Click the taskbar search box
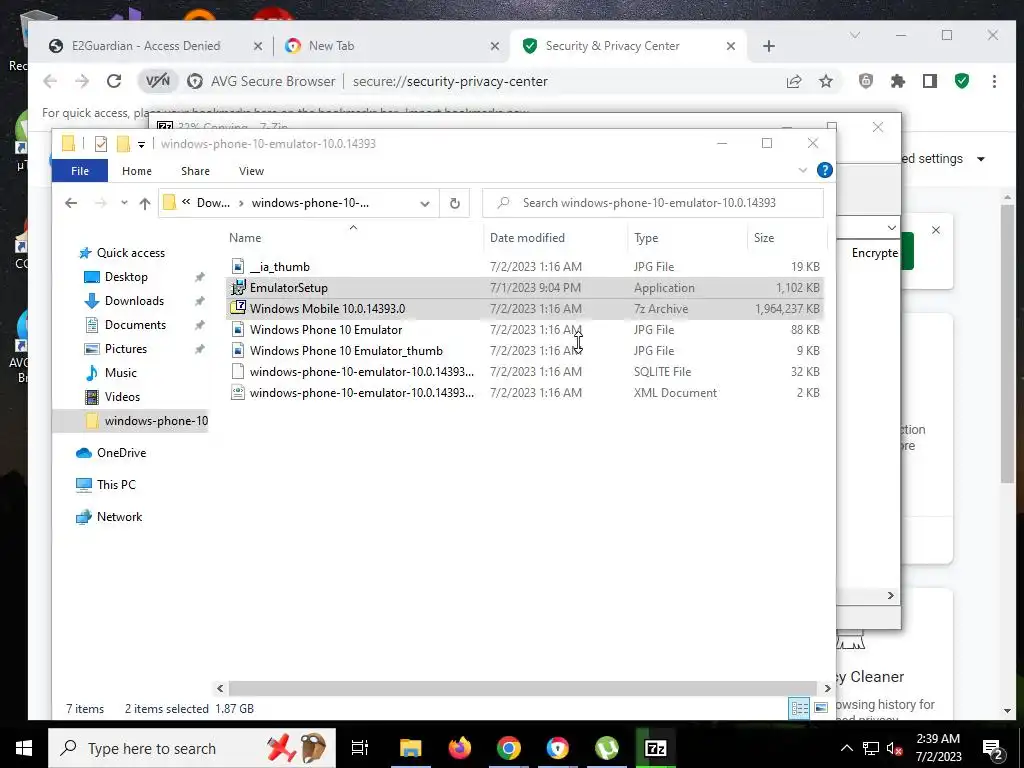Viewport: 1024px width, 768px height. point(192,748)
